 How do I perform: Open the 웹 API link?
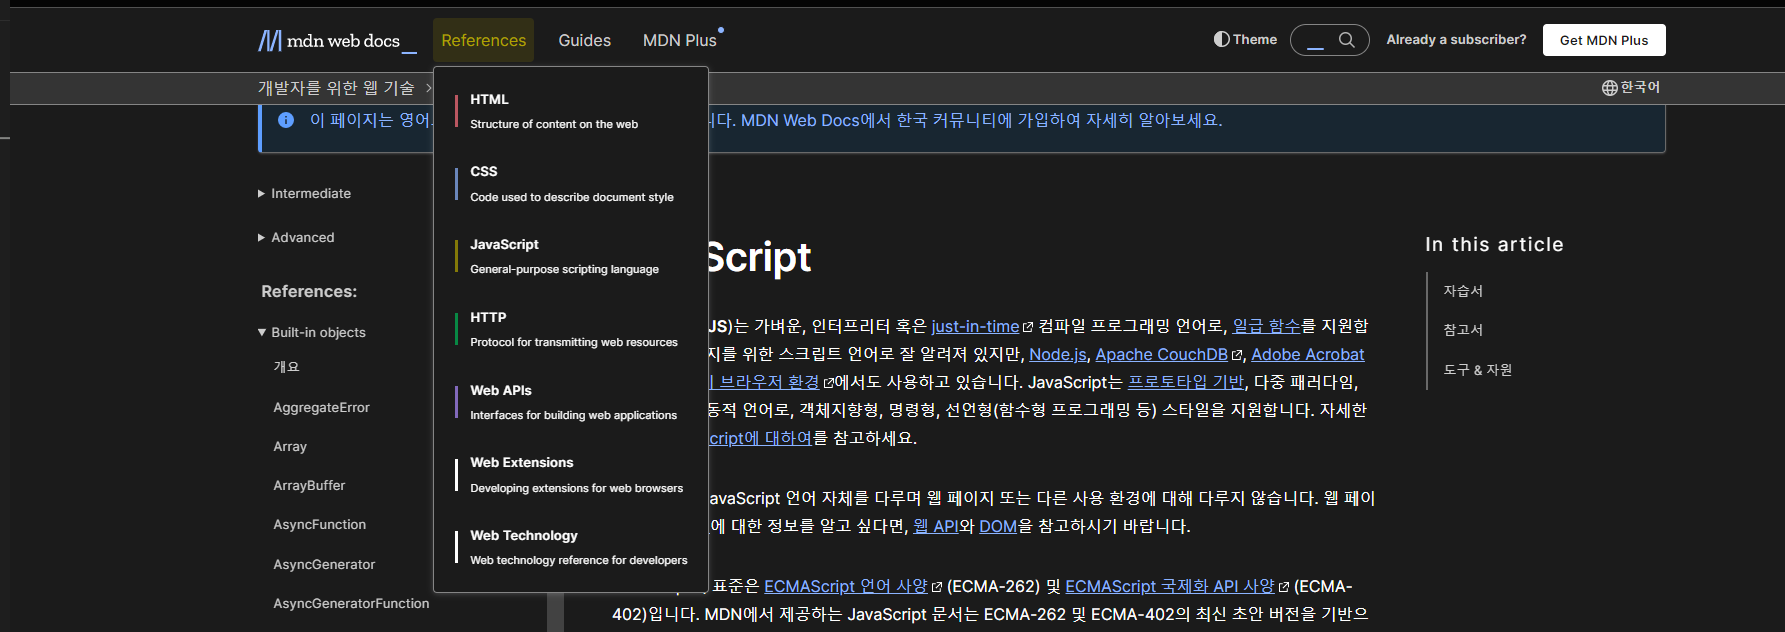936,527
